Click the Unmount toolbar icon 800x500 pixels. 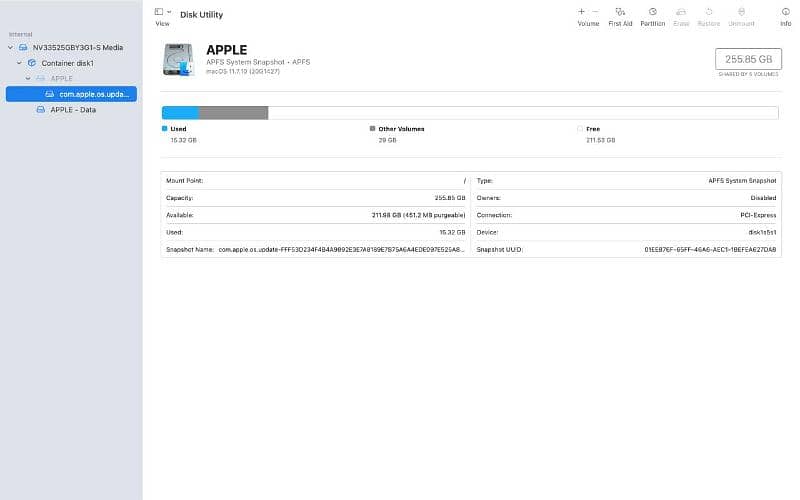coord(741,11)
